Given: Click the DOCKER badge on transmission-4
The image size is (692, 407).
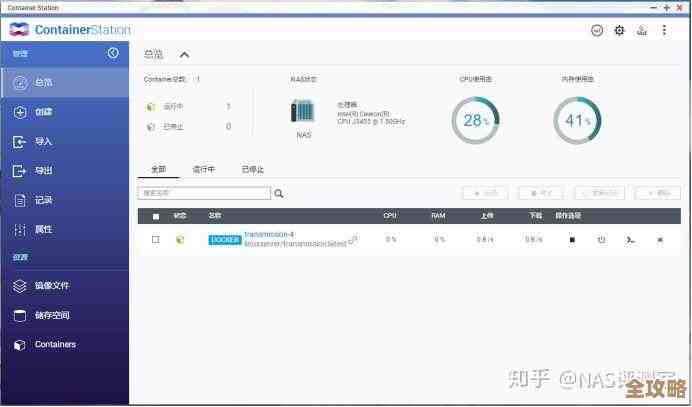Looking at the screenshot, I should (225, 240).
